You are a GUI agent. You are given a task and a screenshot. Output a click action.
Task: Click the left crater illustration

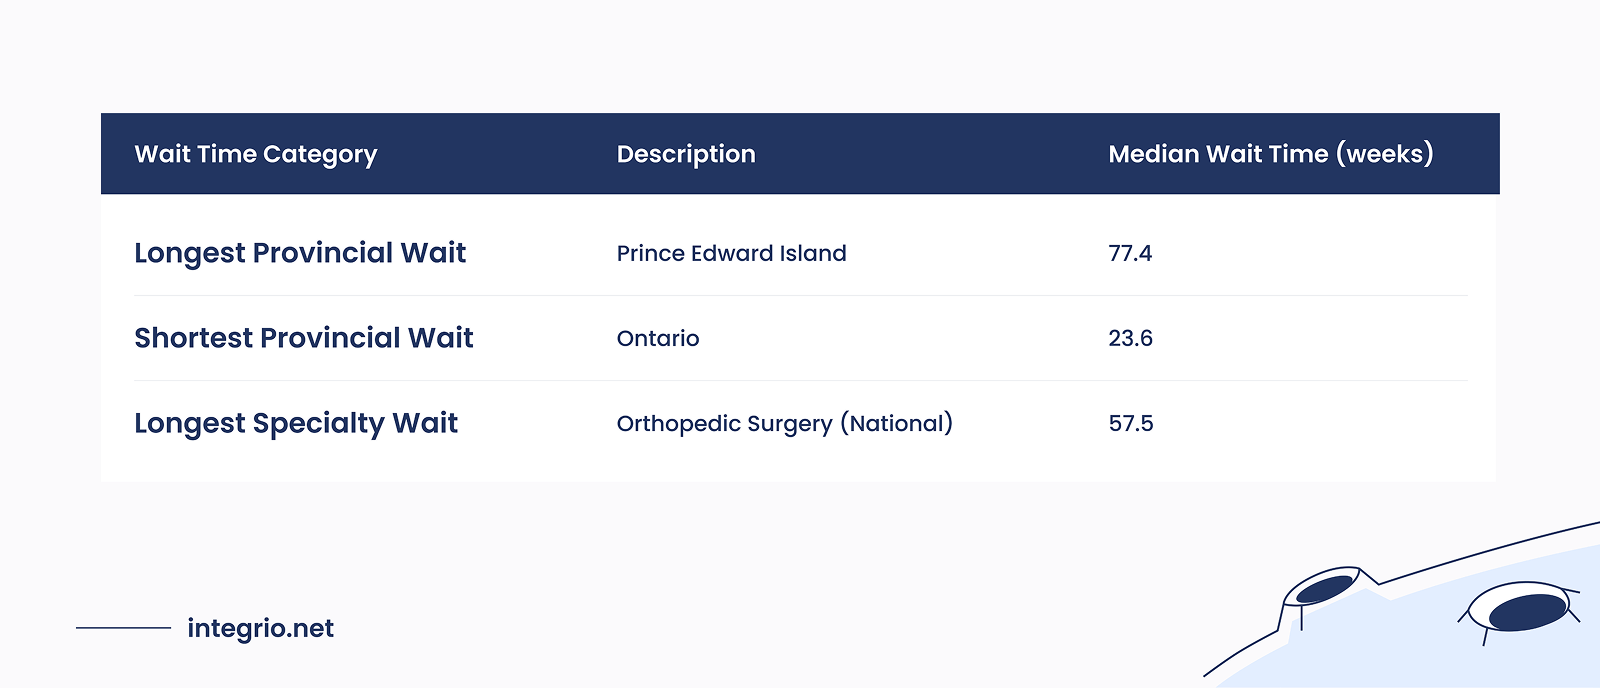(1324, 589)
